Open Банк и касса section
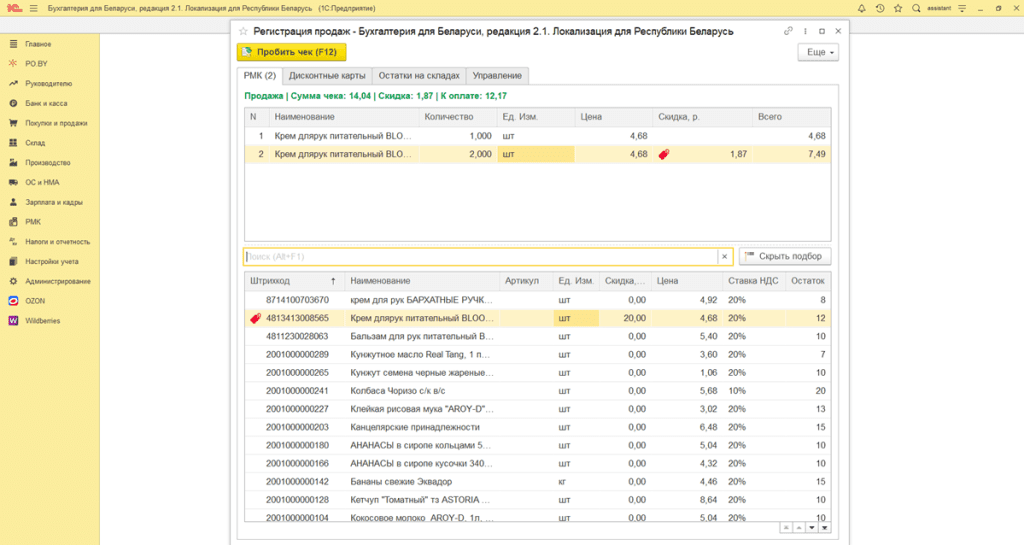Viewport: 1024px width, 545px height. 46,103
